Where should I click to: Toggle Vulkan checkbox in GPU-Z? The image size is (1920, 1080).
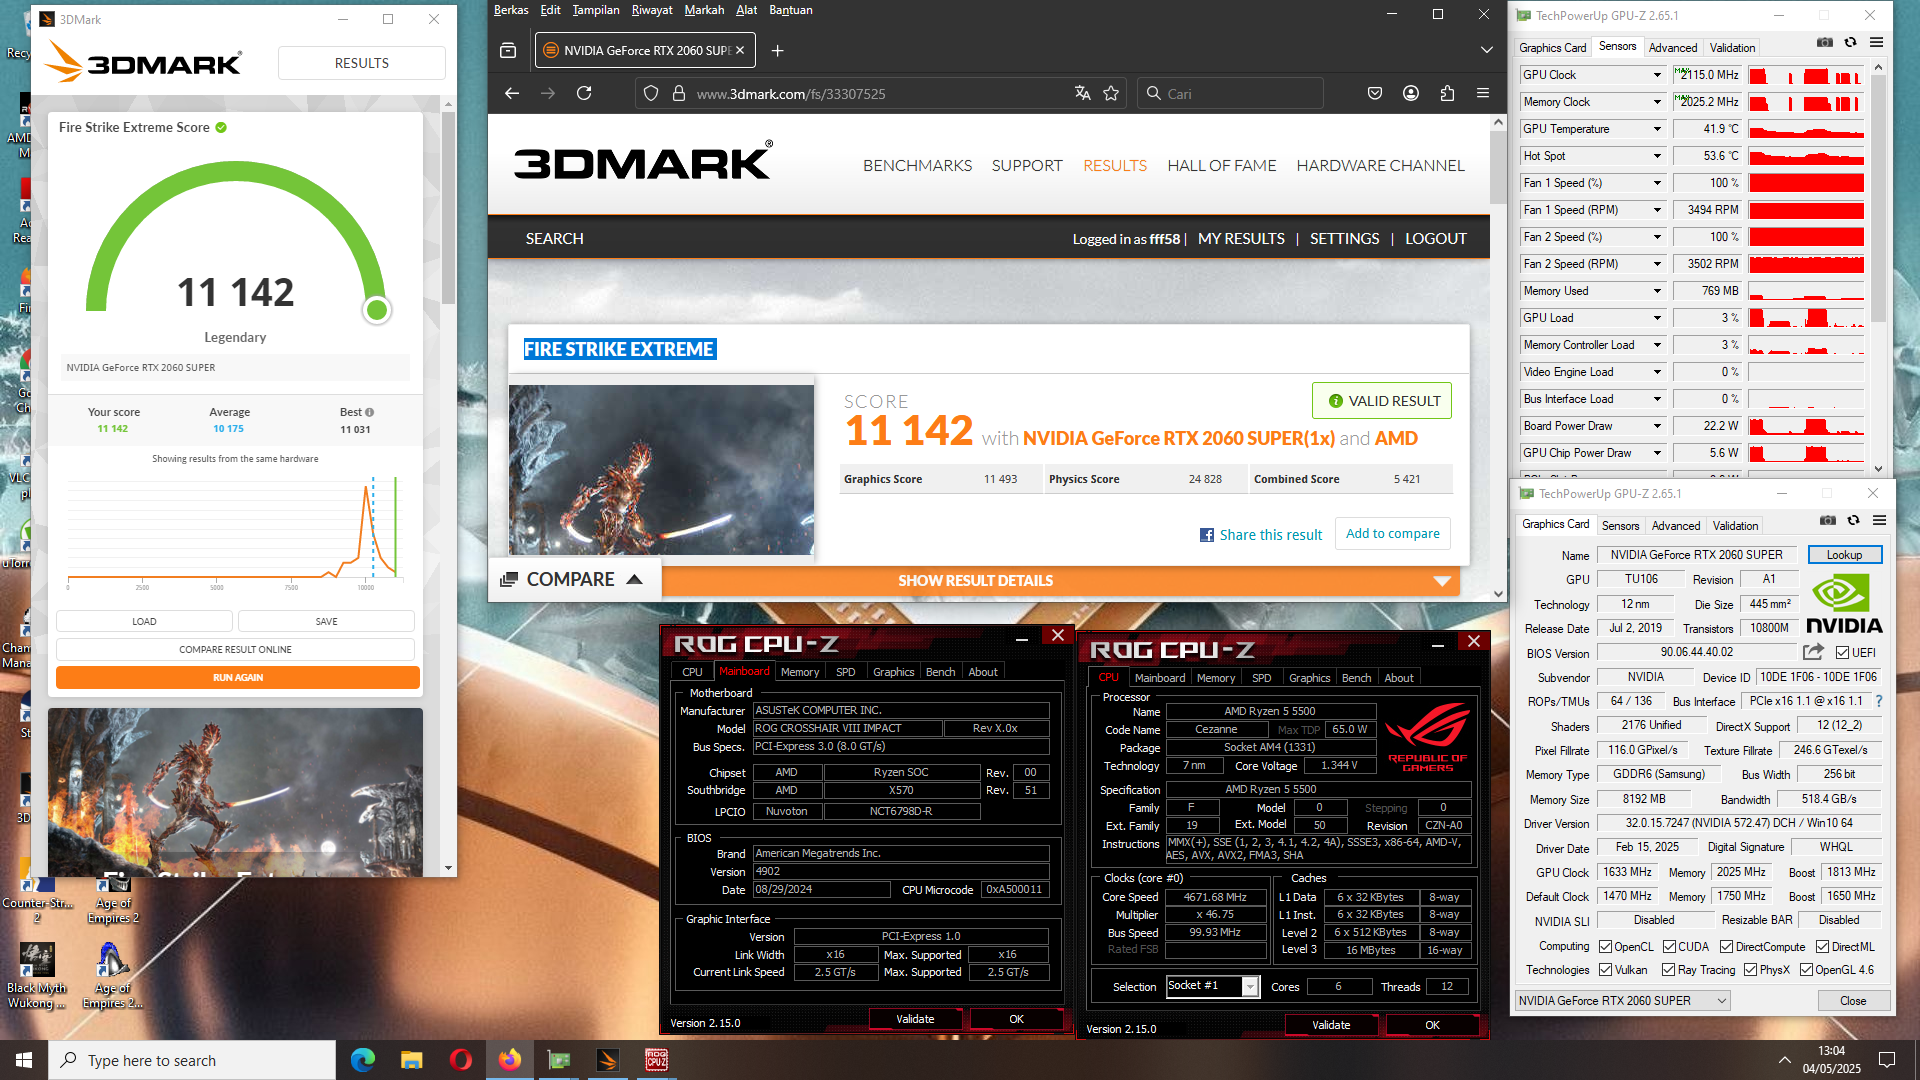tap(1605, 970)
